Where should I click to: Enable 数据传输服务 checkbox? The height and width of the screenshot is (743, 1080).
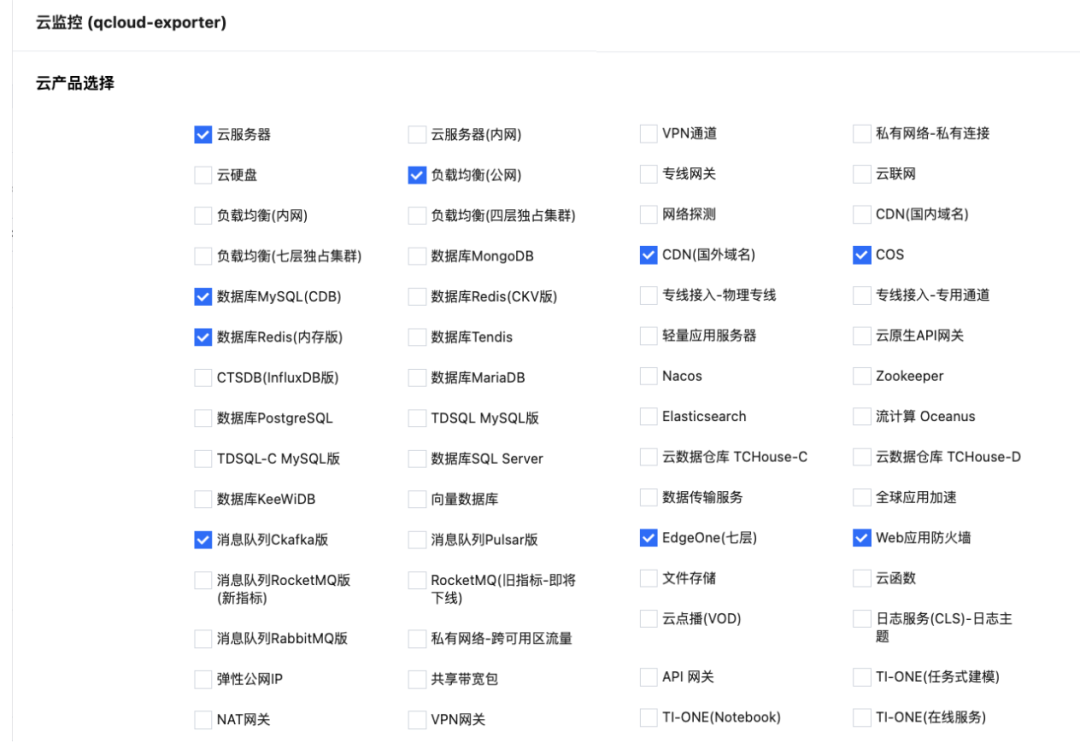click(x=648, y=497)
